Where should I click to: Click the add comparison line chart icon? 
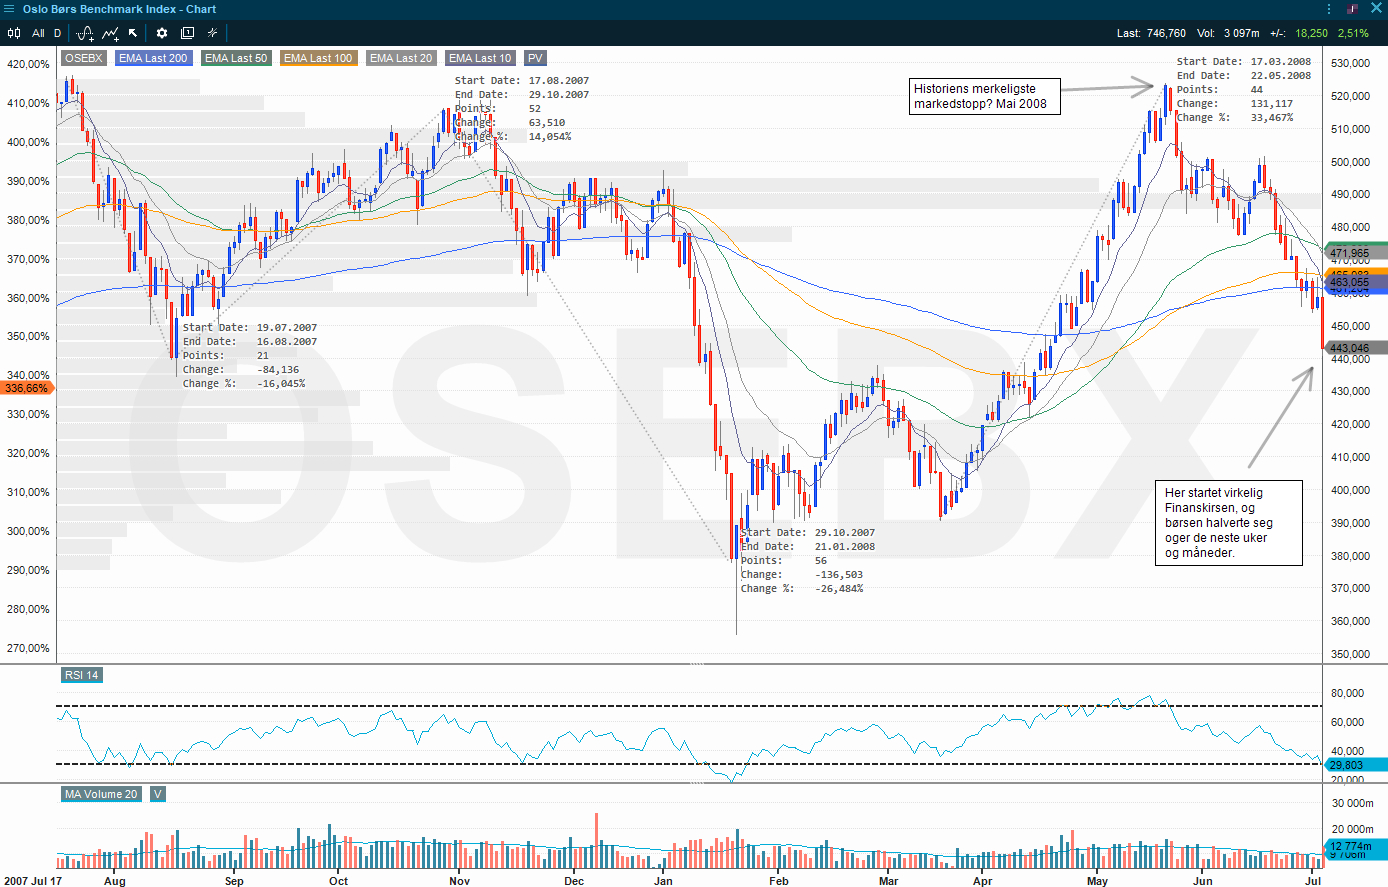coord(110,33)
